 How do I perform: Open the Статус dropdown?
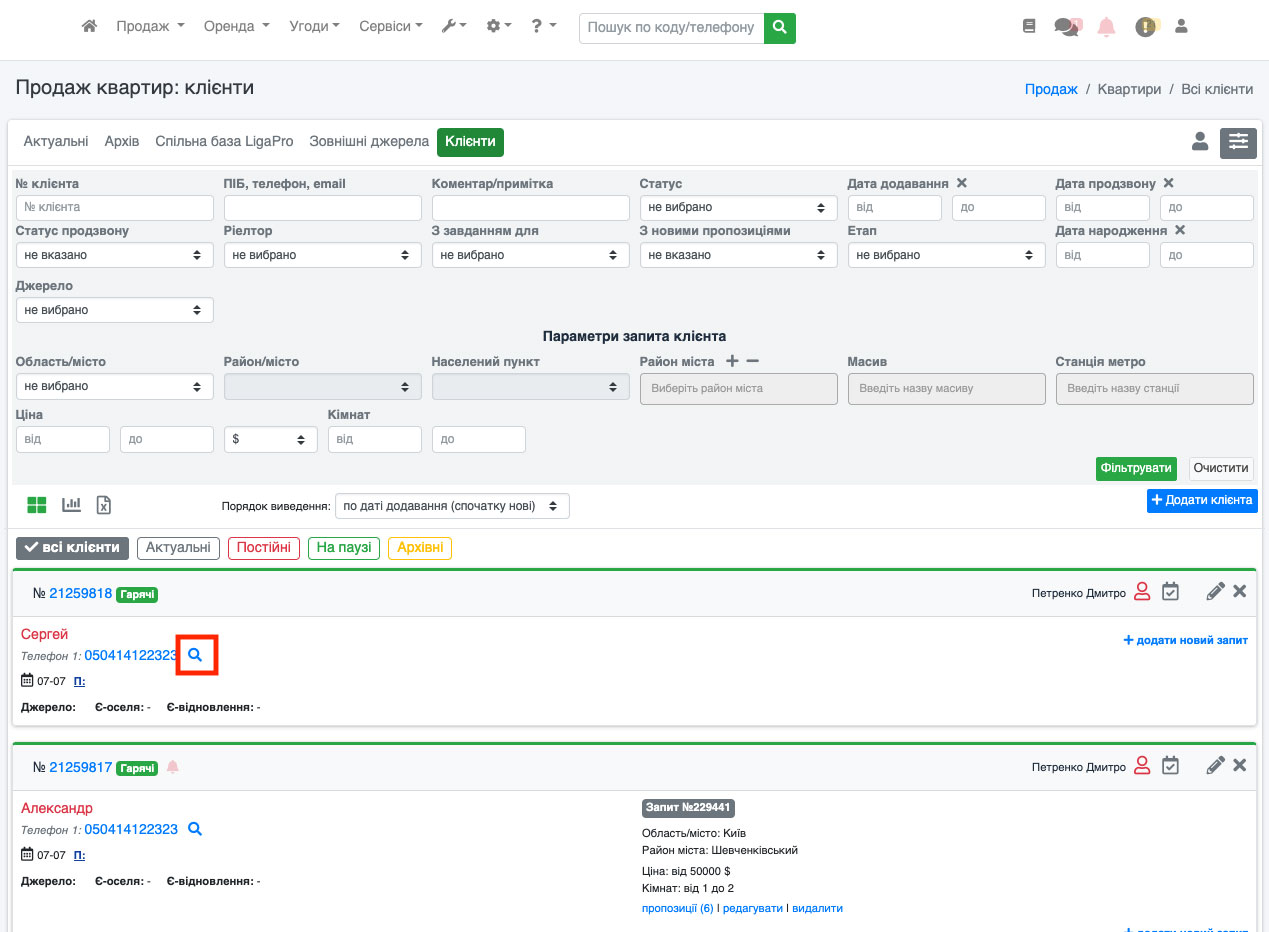pyautogui.click(x=738, y=207)
